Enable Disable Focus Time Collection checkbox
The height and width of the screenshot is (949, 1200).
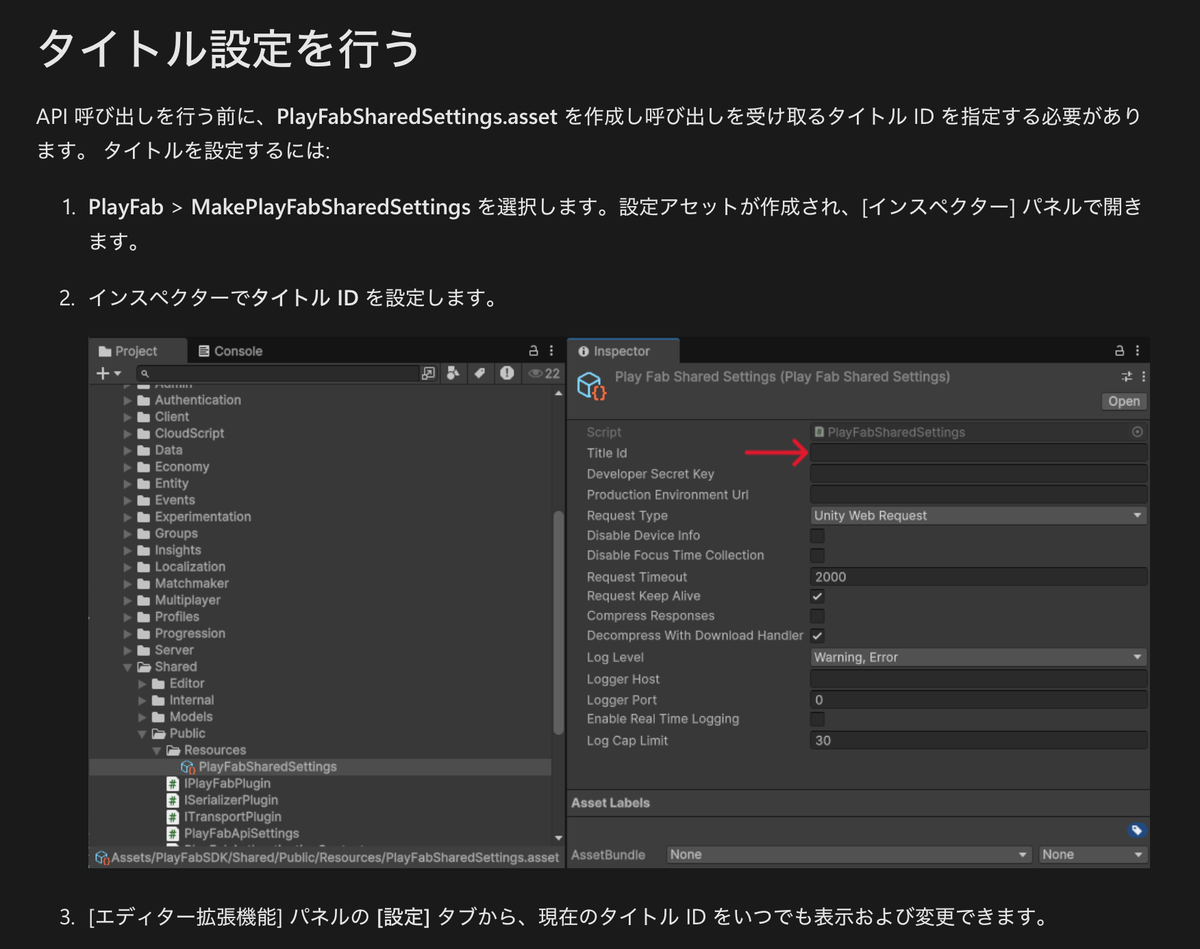(817, 555)
